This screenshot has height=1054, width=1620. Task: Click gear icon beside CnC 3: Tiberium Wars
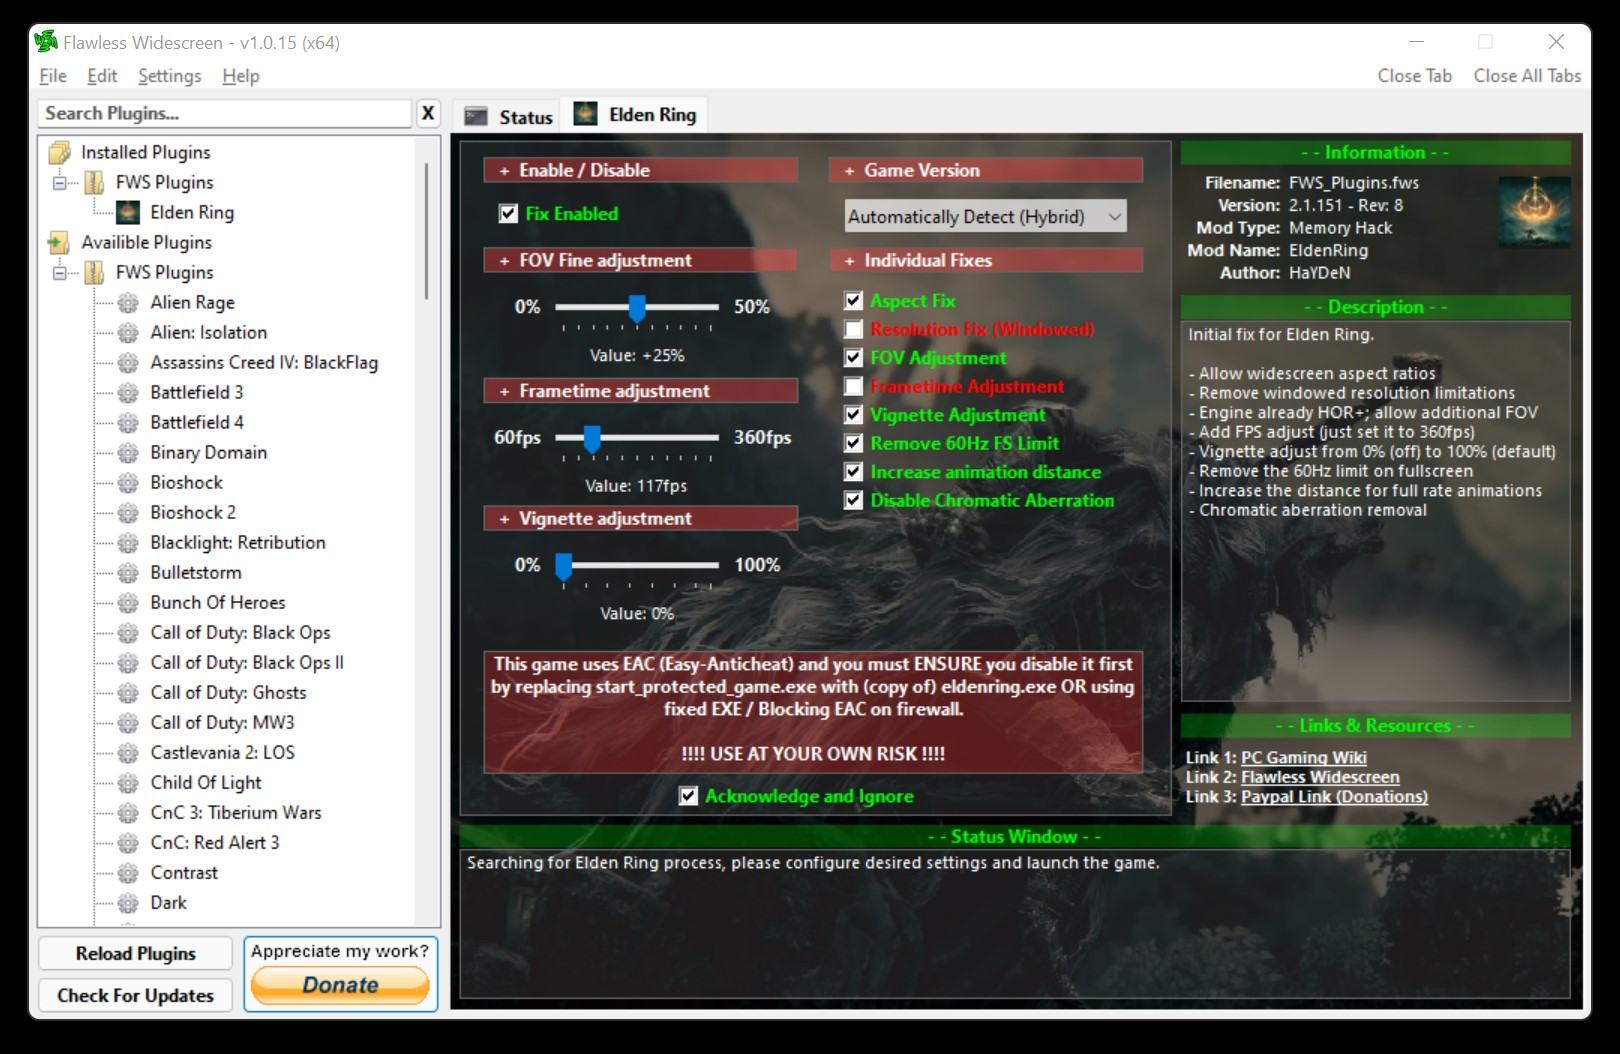[128, 812]
